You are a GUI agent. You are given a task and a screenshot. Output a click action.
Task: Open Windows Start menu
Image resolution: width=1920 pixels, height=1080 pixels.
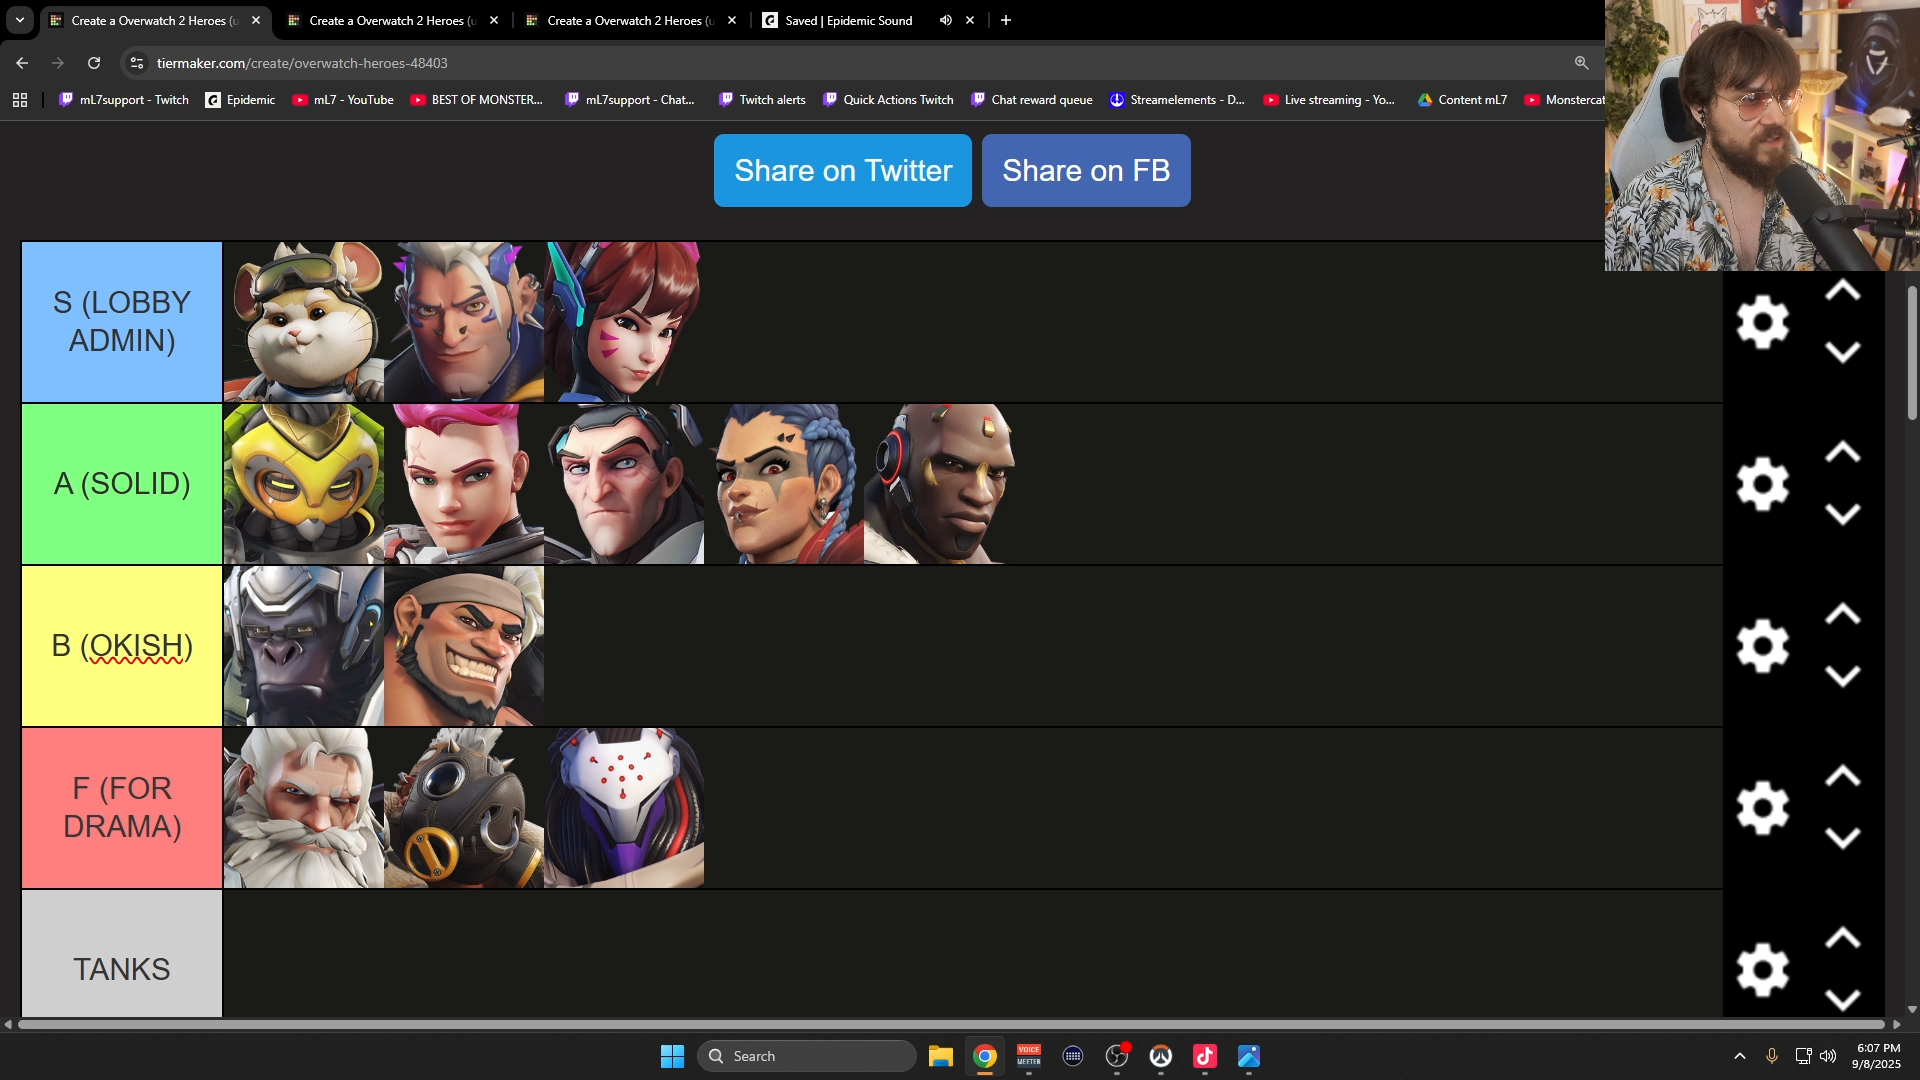pyautogui.click(x=672, y=1056)
